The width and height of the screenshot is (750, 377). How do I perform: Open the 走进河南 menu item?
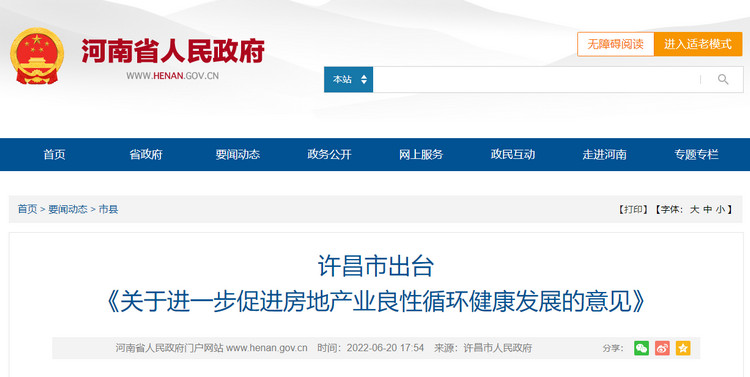click(x=605, y=155)
